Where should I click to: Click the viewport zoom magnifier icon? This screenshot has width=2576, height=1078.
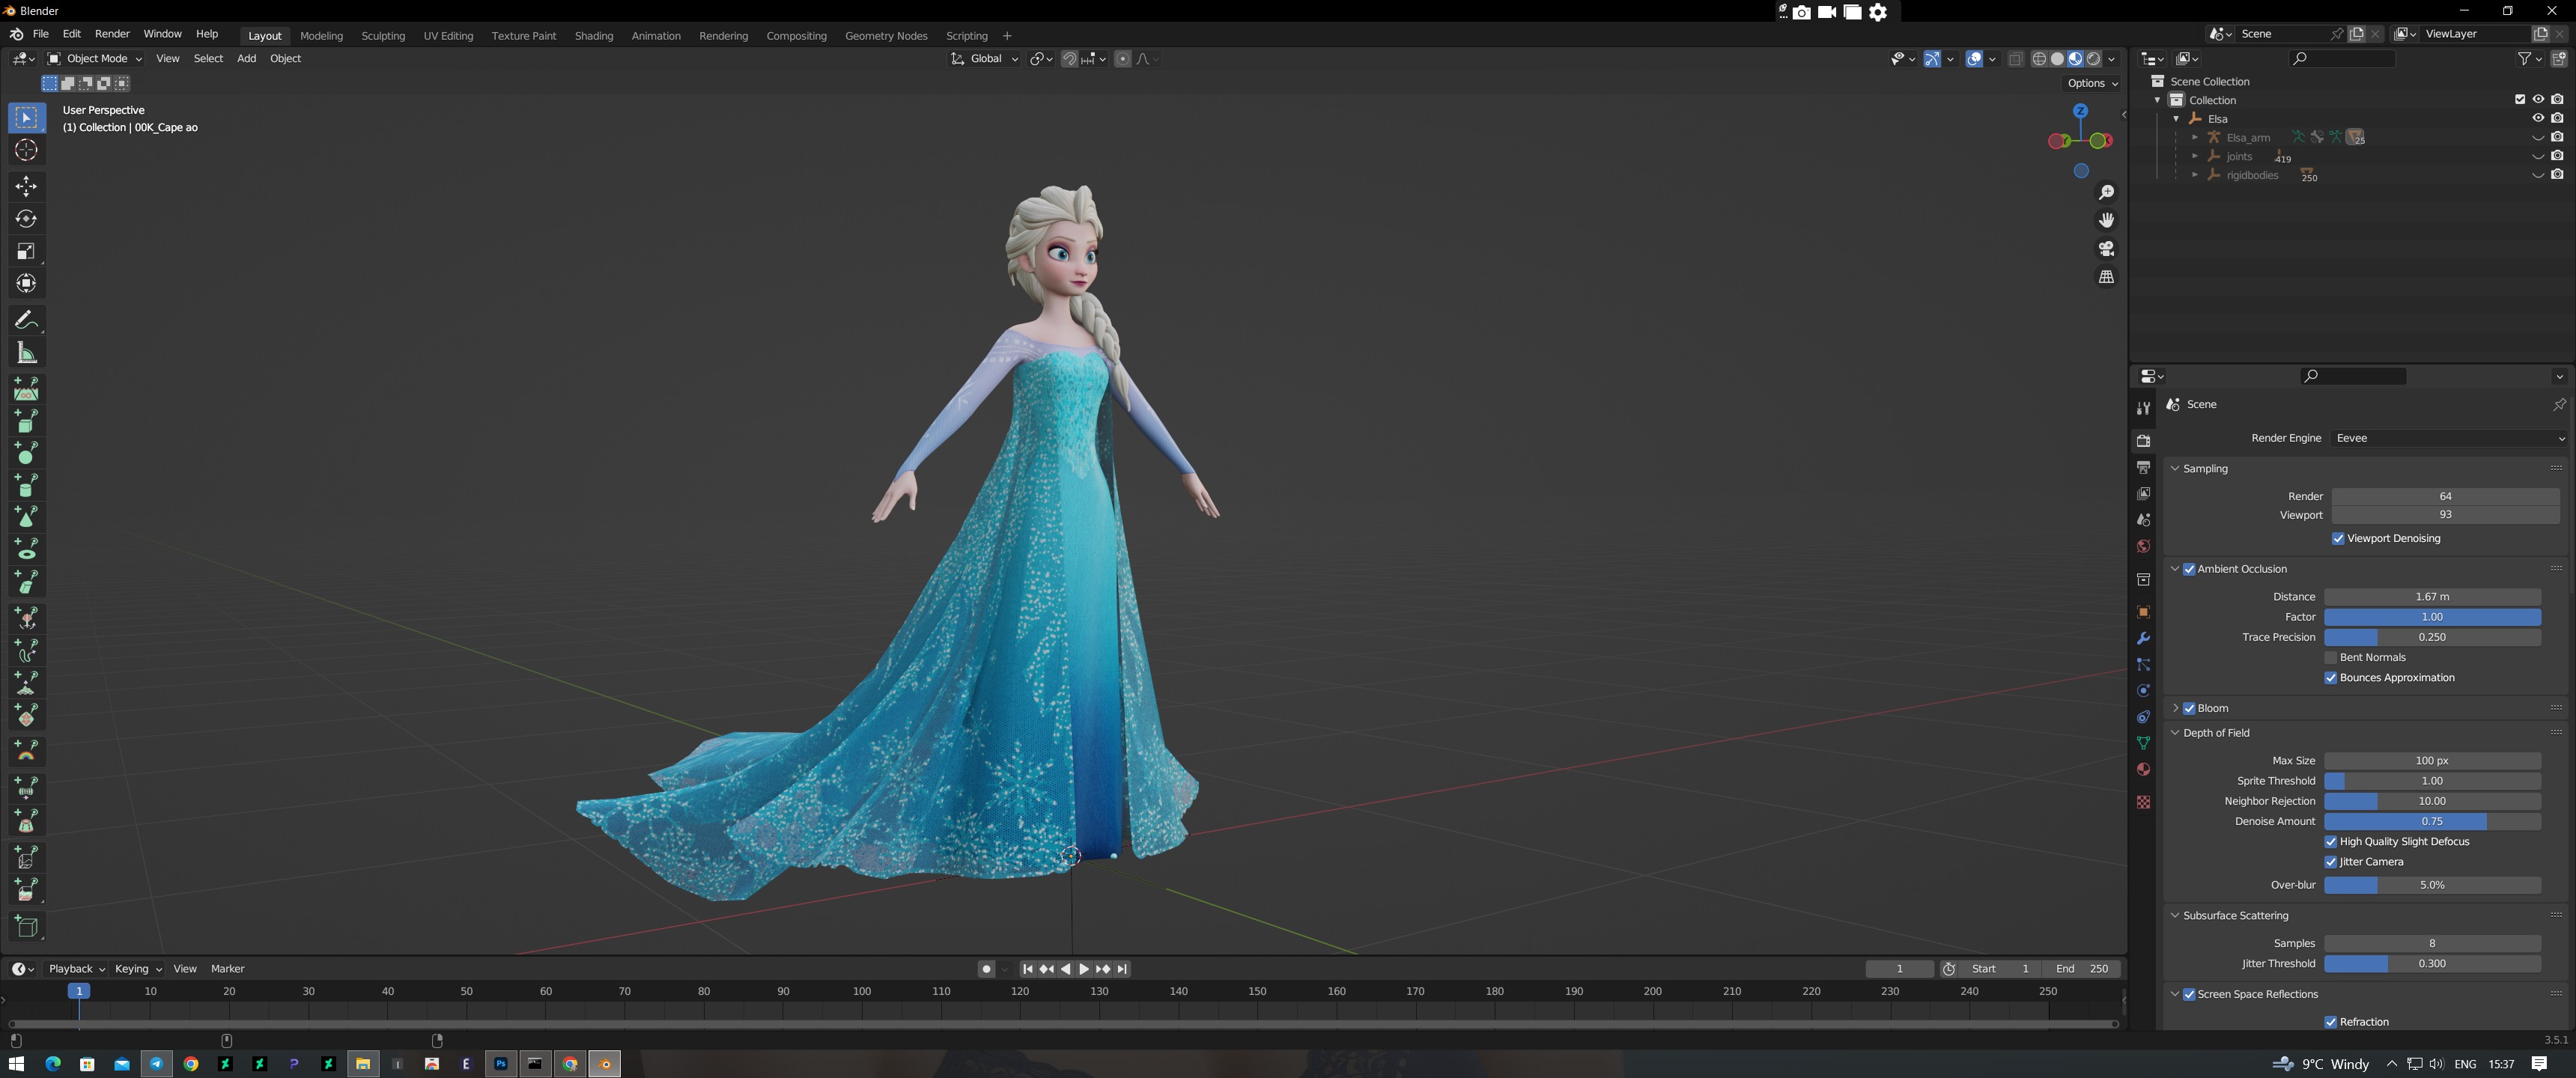tap(2106, 192)
